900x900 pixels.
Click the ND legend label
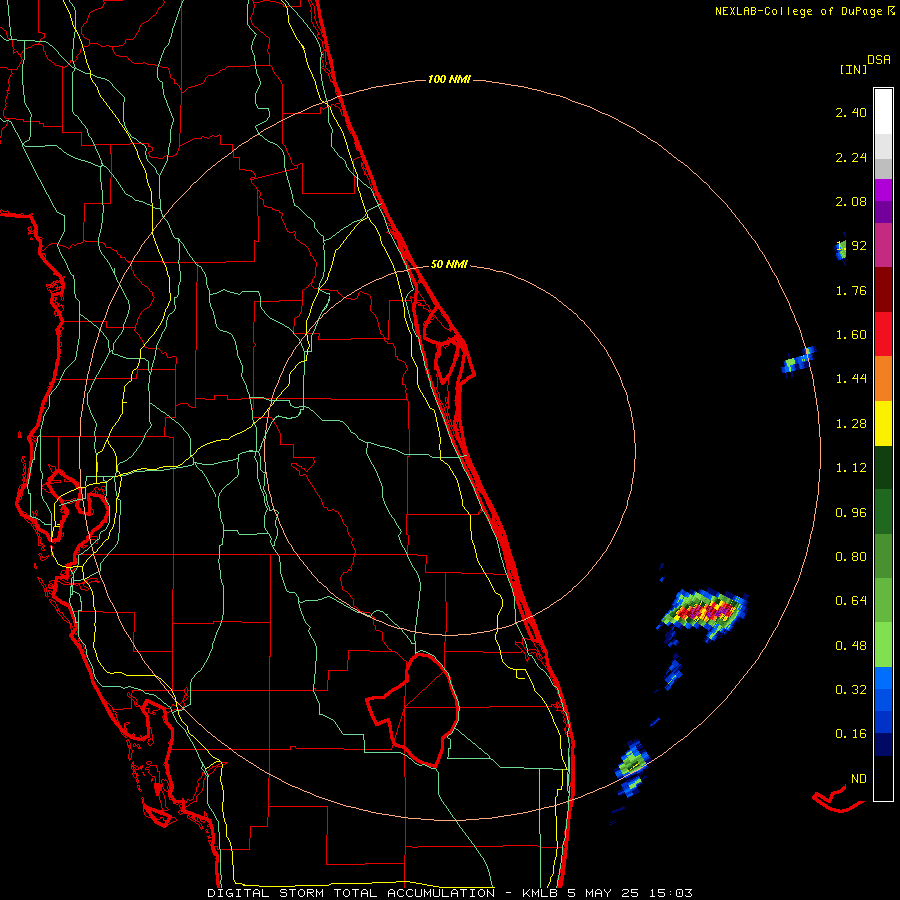[x=859, y=779]
